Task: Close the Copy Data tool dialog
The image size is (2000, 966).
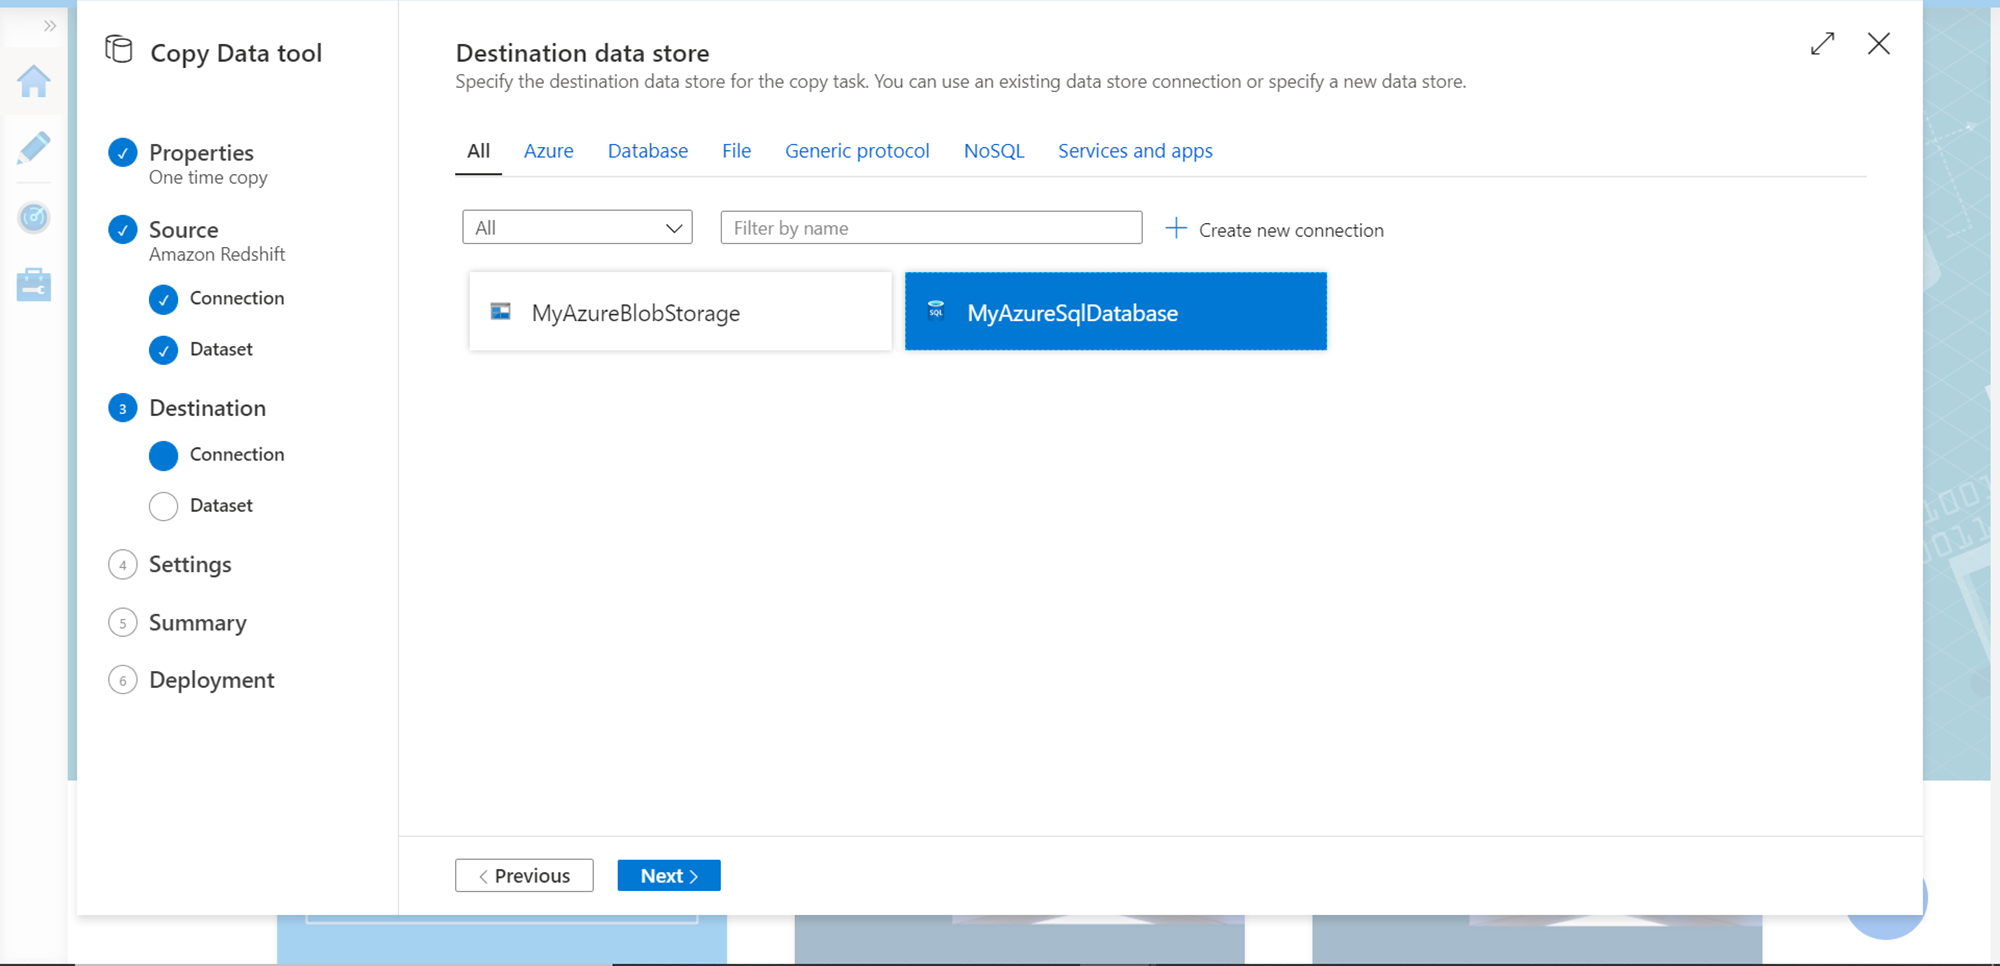Action: 1879,44
